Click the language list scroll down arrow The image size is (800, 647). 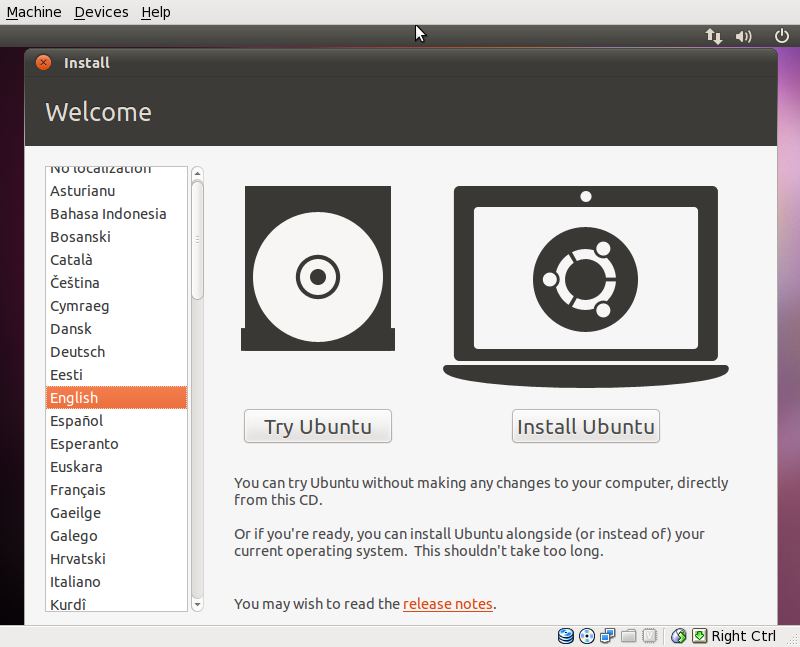[x=197, y=605]
